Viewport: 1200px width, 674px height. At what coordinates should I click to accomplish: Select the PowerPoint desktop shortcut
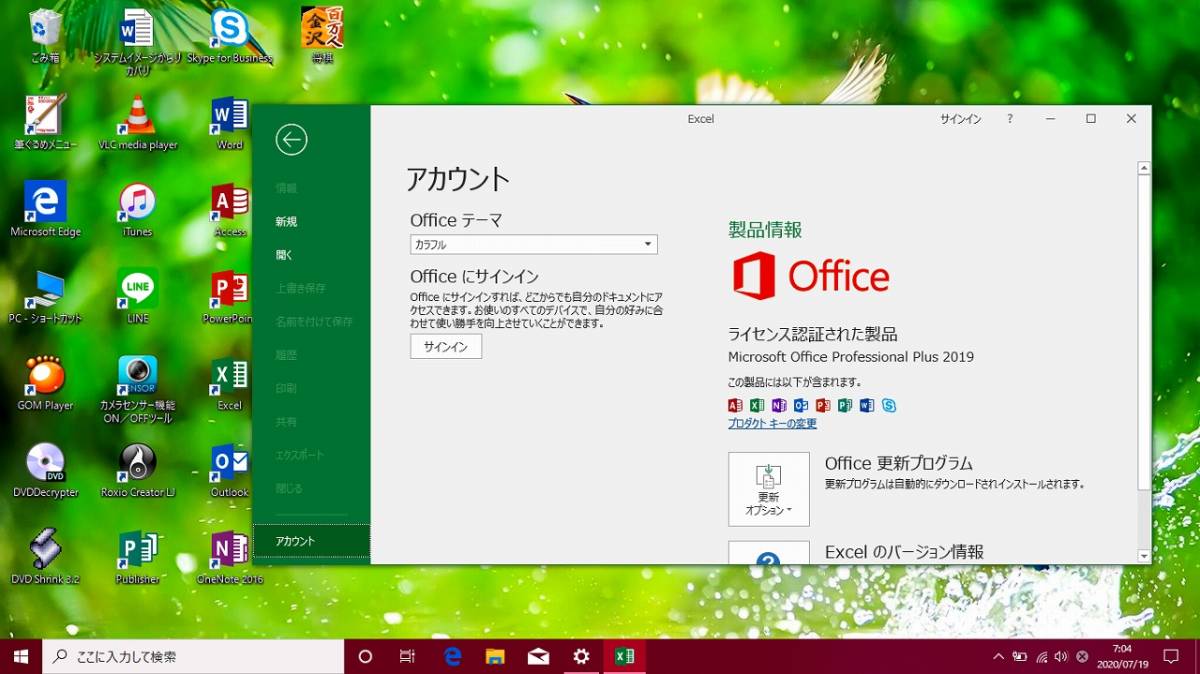pos(230,297)
